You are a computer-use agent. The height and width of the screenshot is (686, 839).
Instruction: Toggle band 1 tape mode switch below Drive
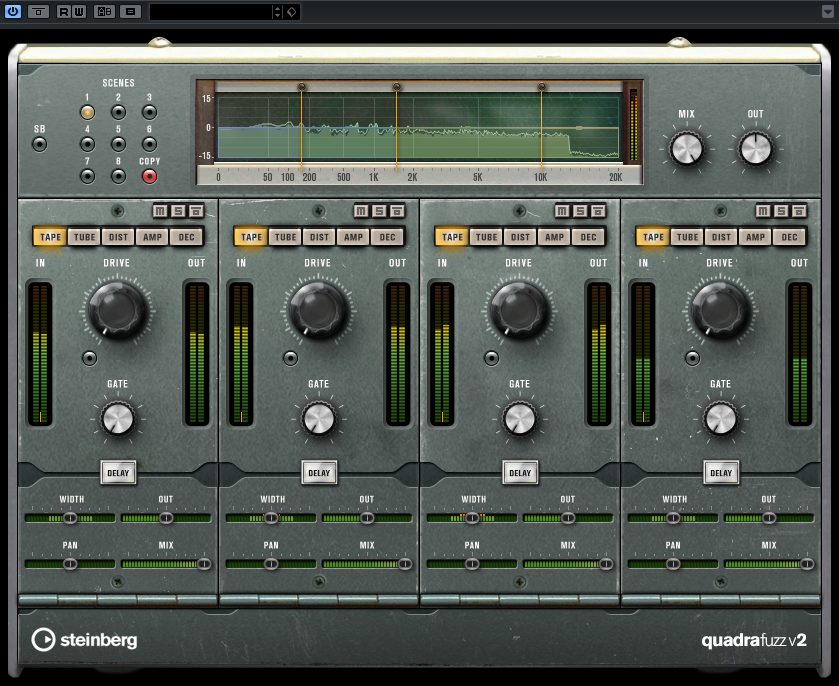(89, 358)
